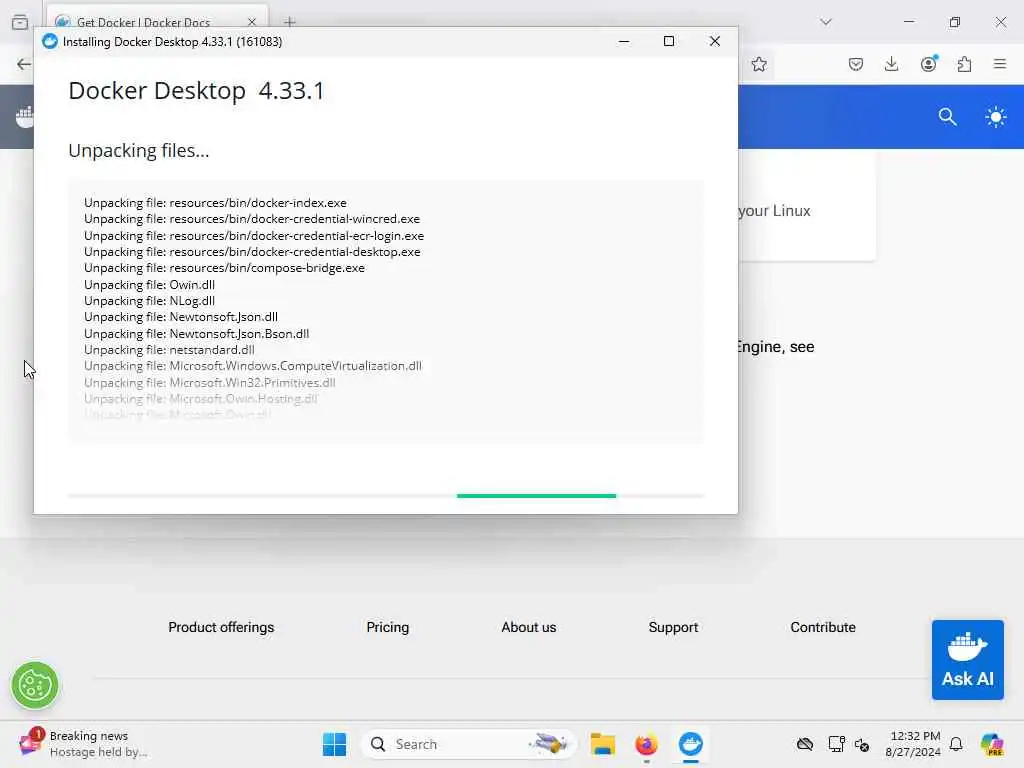Image resolution: width=1024 pixels, height=768 pixels.
Task: Open the Firefox downloads arrow icon
Action: [x=891, y=64]
